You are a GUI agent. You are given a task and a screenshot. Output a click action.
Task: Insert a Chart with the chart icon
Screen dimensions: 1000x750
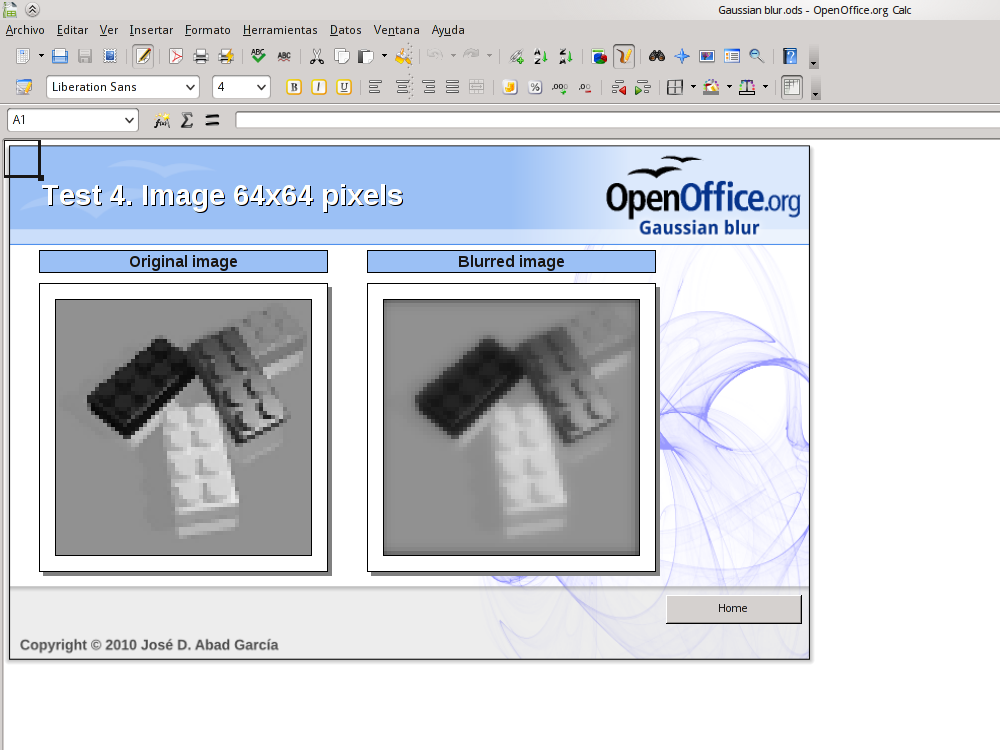point(599,56)
